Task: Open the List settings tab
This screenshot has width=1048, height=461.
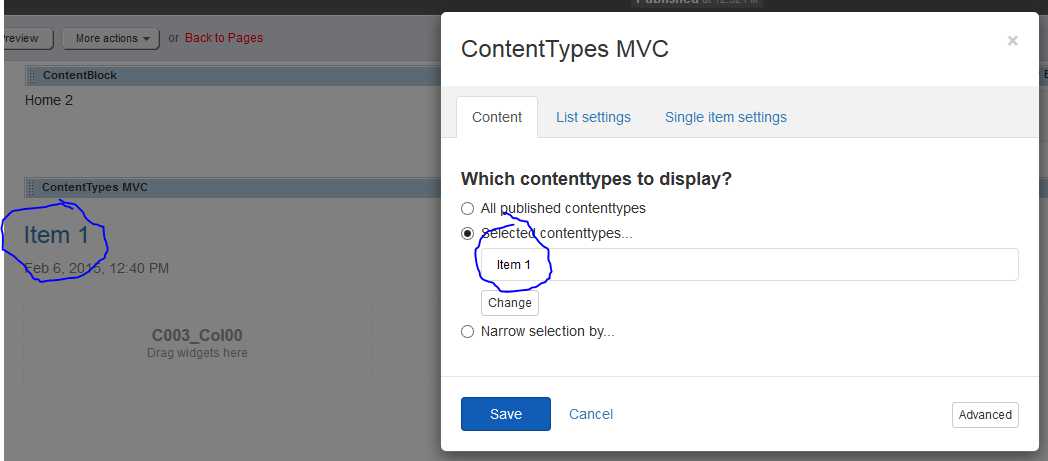Action: 594,118
